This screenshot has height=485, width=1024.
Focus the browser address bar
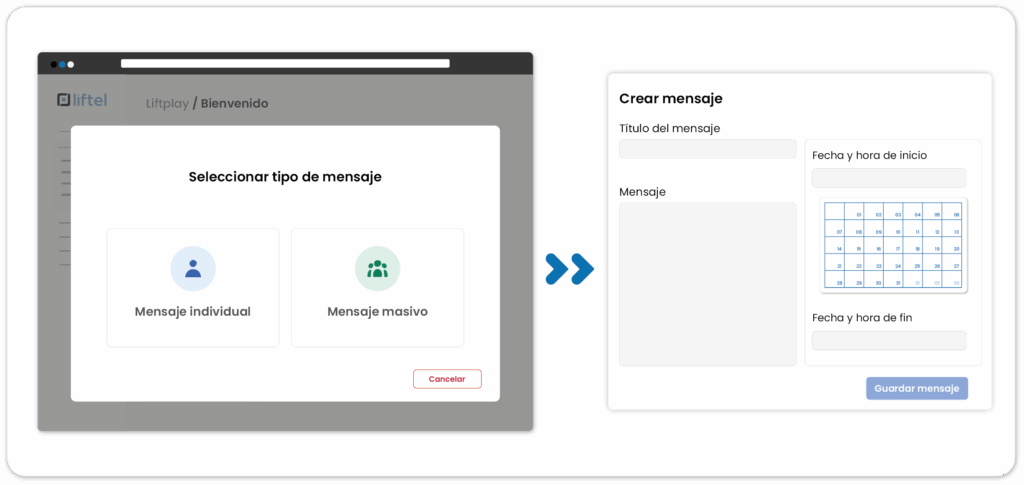285,63
